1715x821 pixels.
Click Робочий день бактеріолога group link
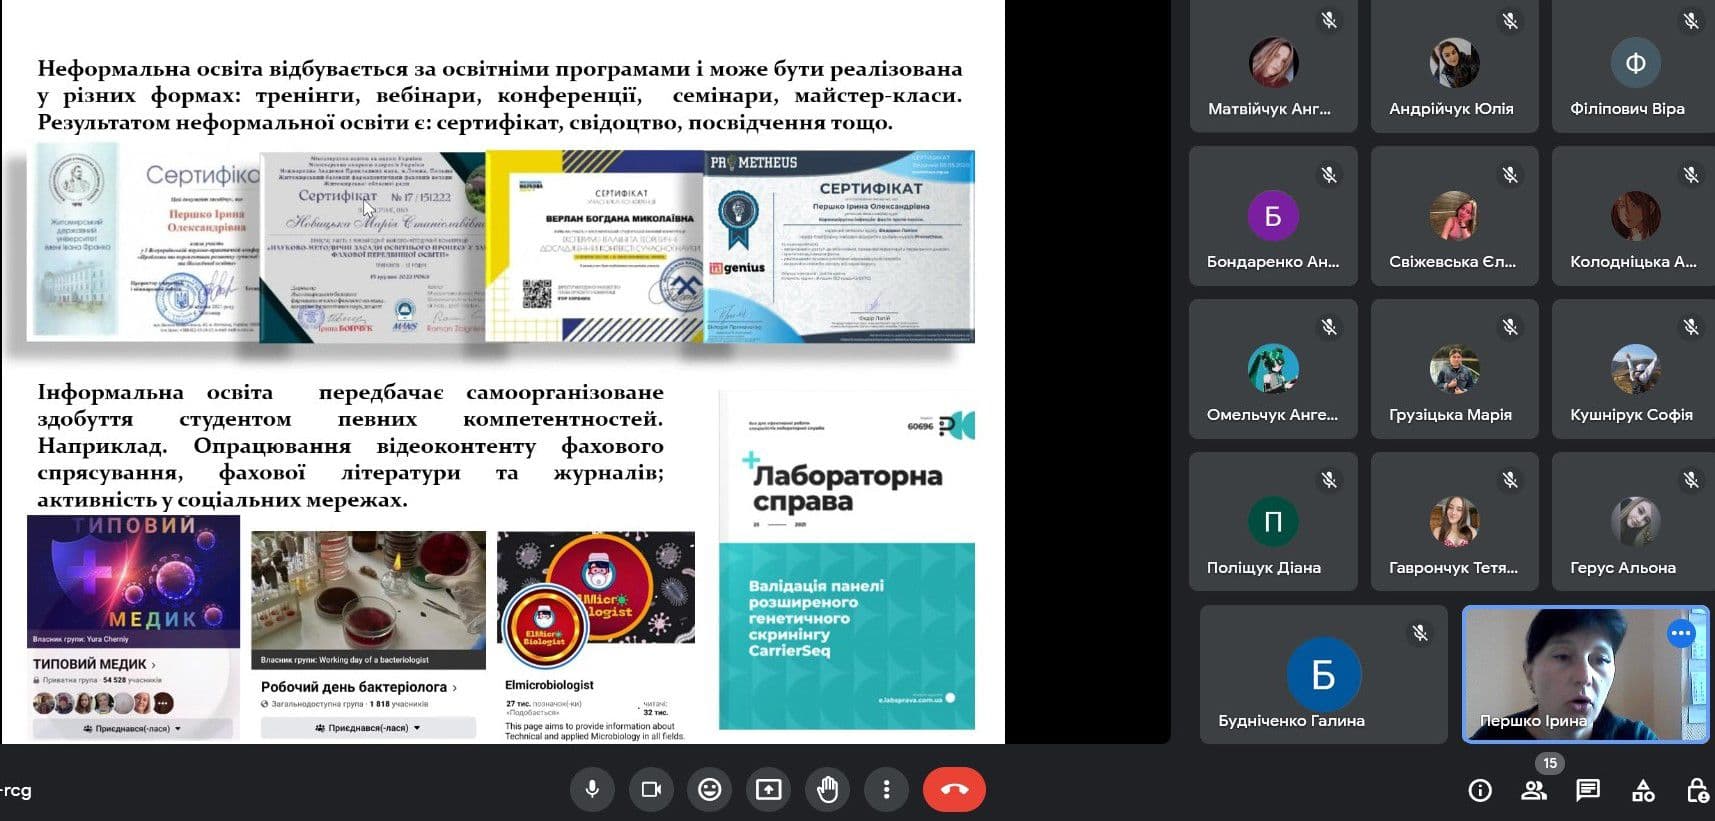358,687
